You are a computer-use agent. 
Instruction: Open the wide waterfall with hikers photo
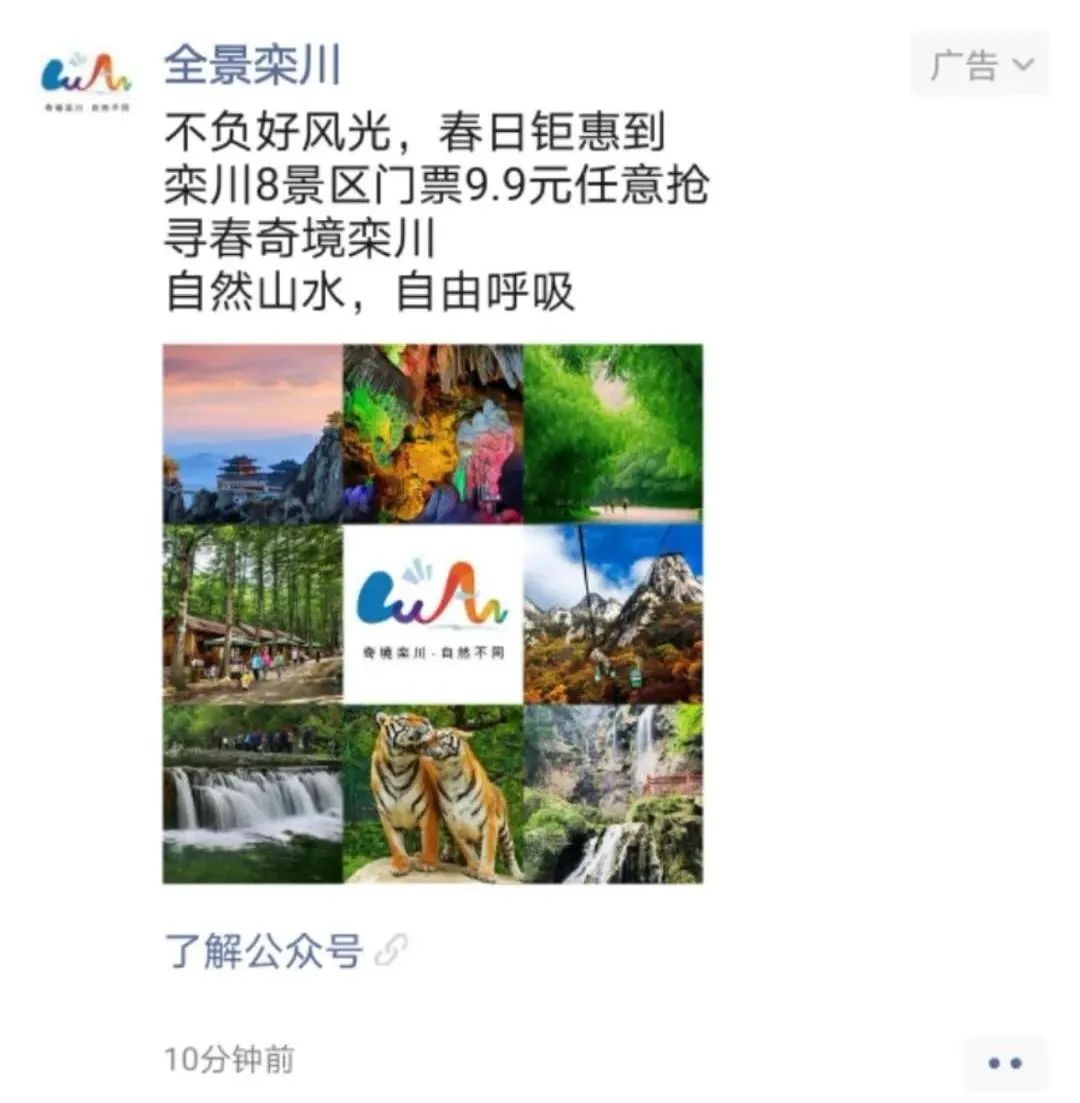[253, 795]
